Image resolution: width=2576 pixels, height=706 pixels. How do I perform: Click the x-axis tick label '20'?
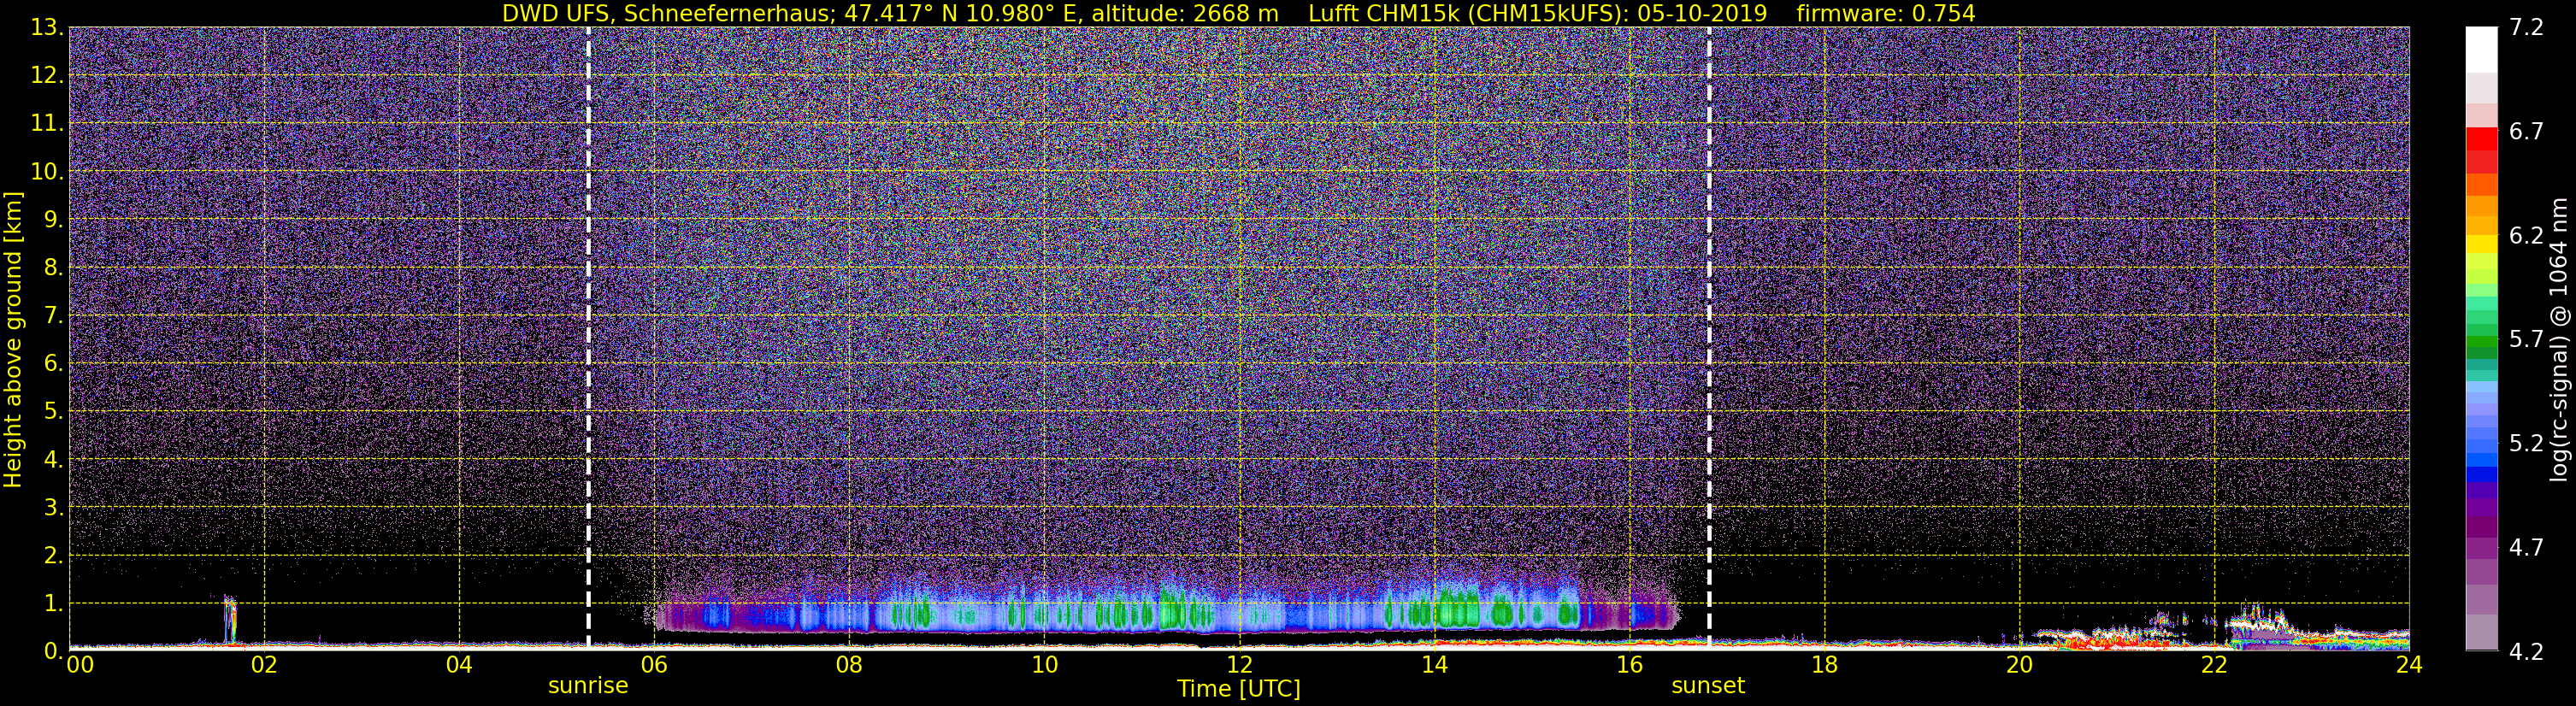point(2019,664)
